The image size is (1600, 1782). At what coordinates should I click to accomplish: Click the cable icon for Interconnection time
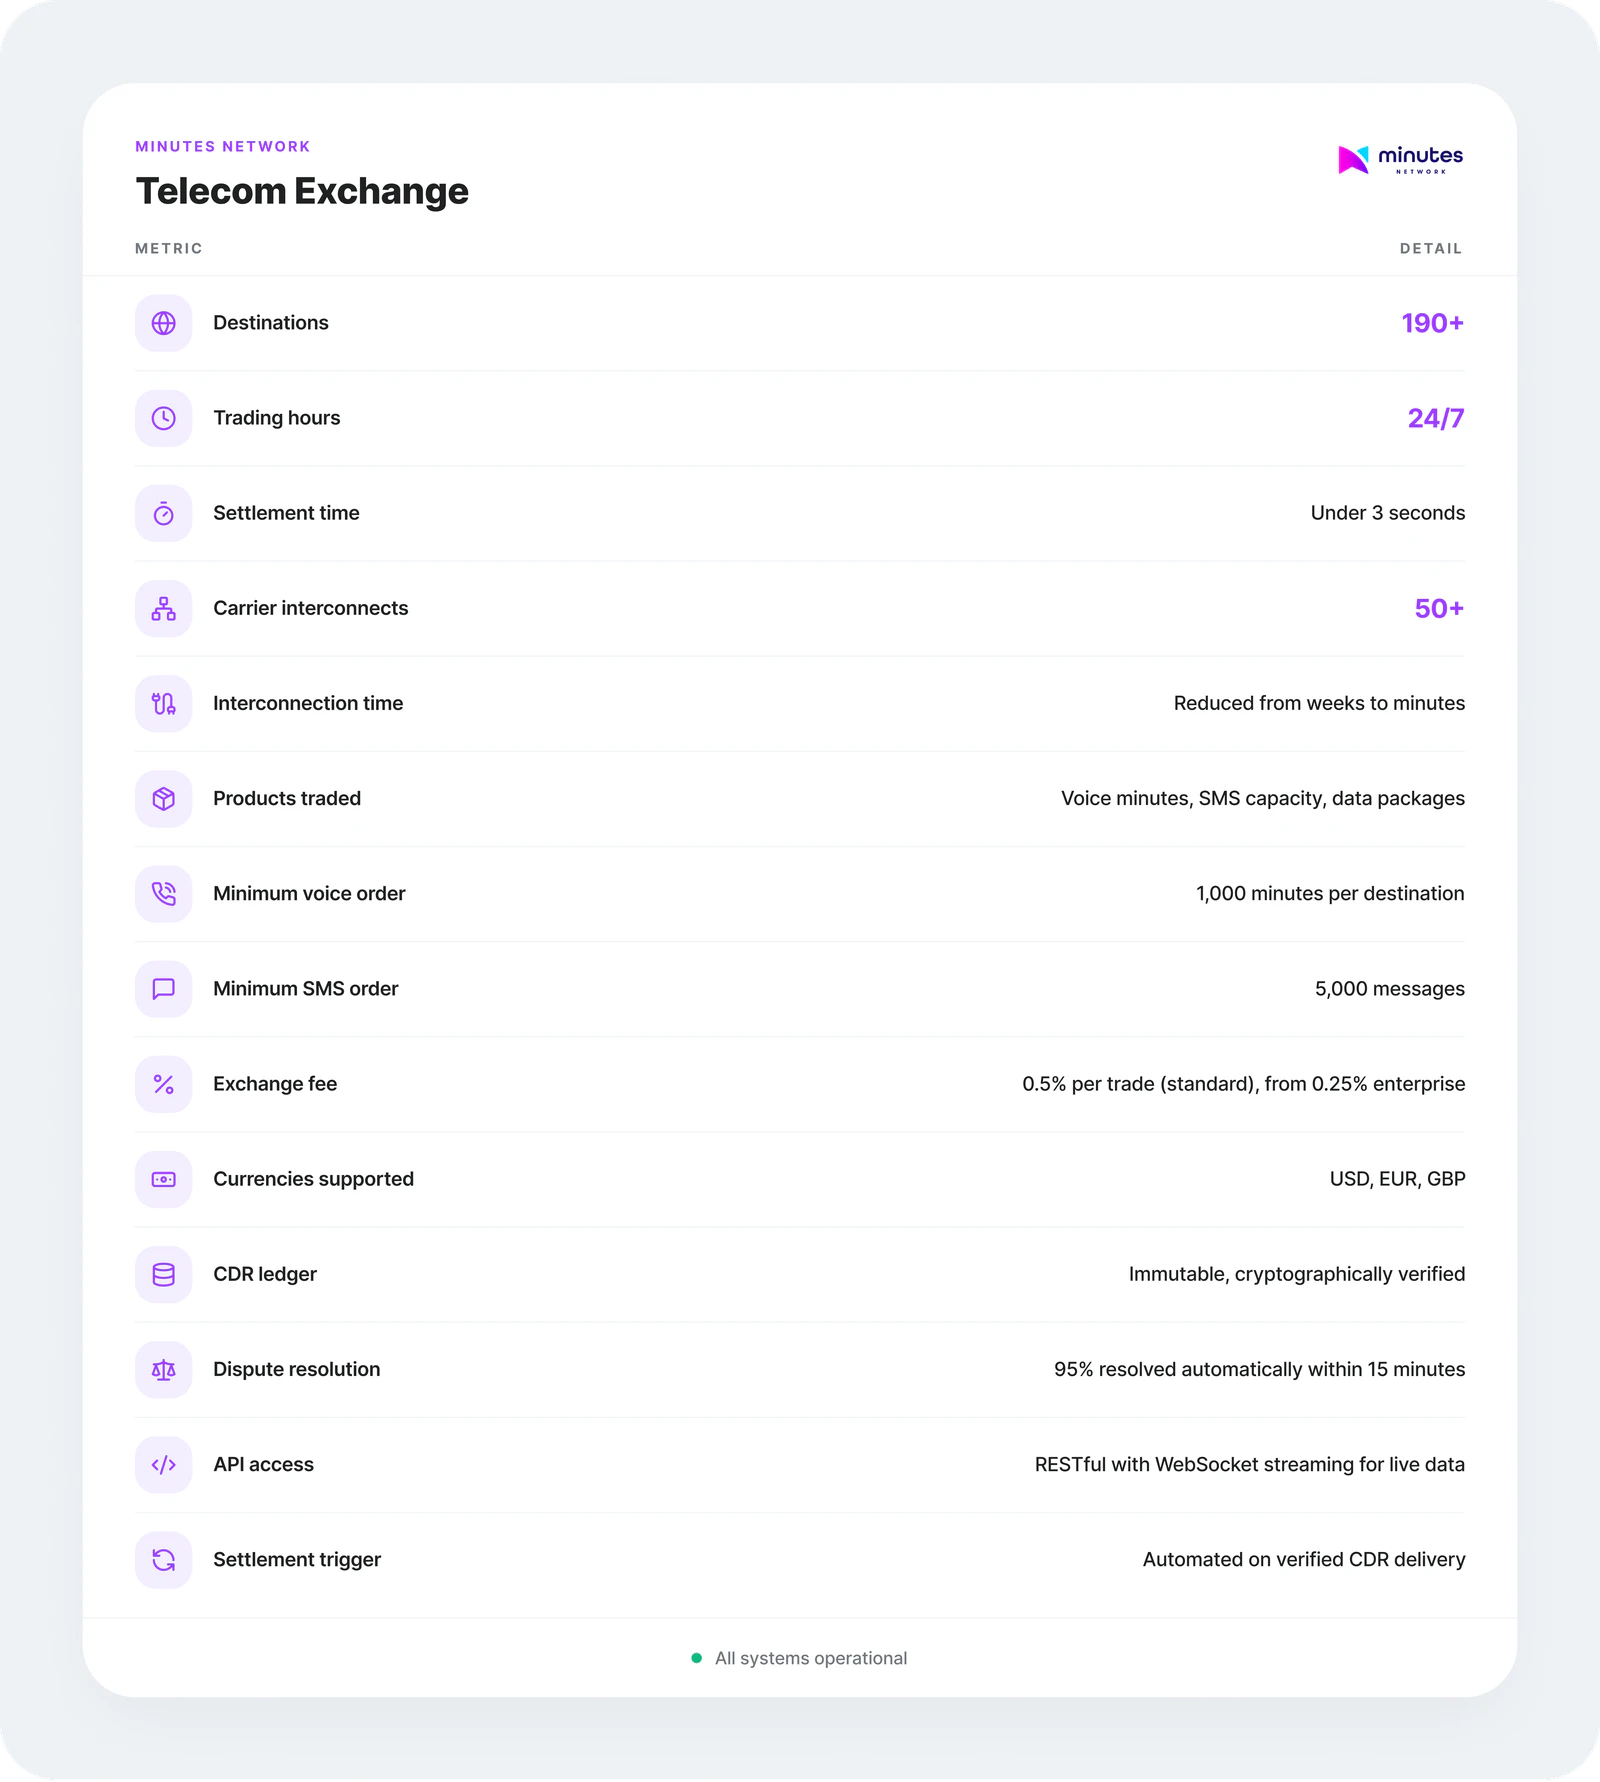coord(163,703)
